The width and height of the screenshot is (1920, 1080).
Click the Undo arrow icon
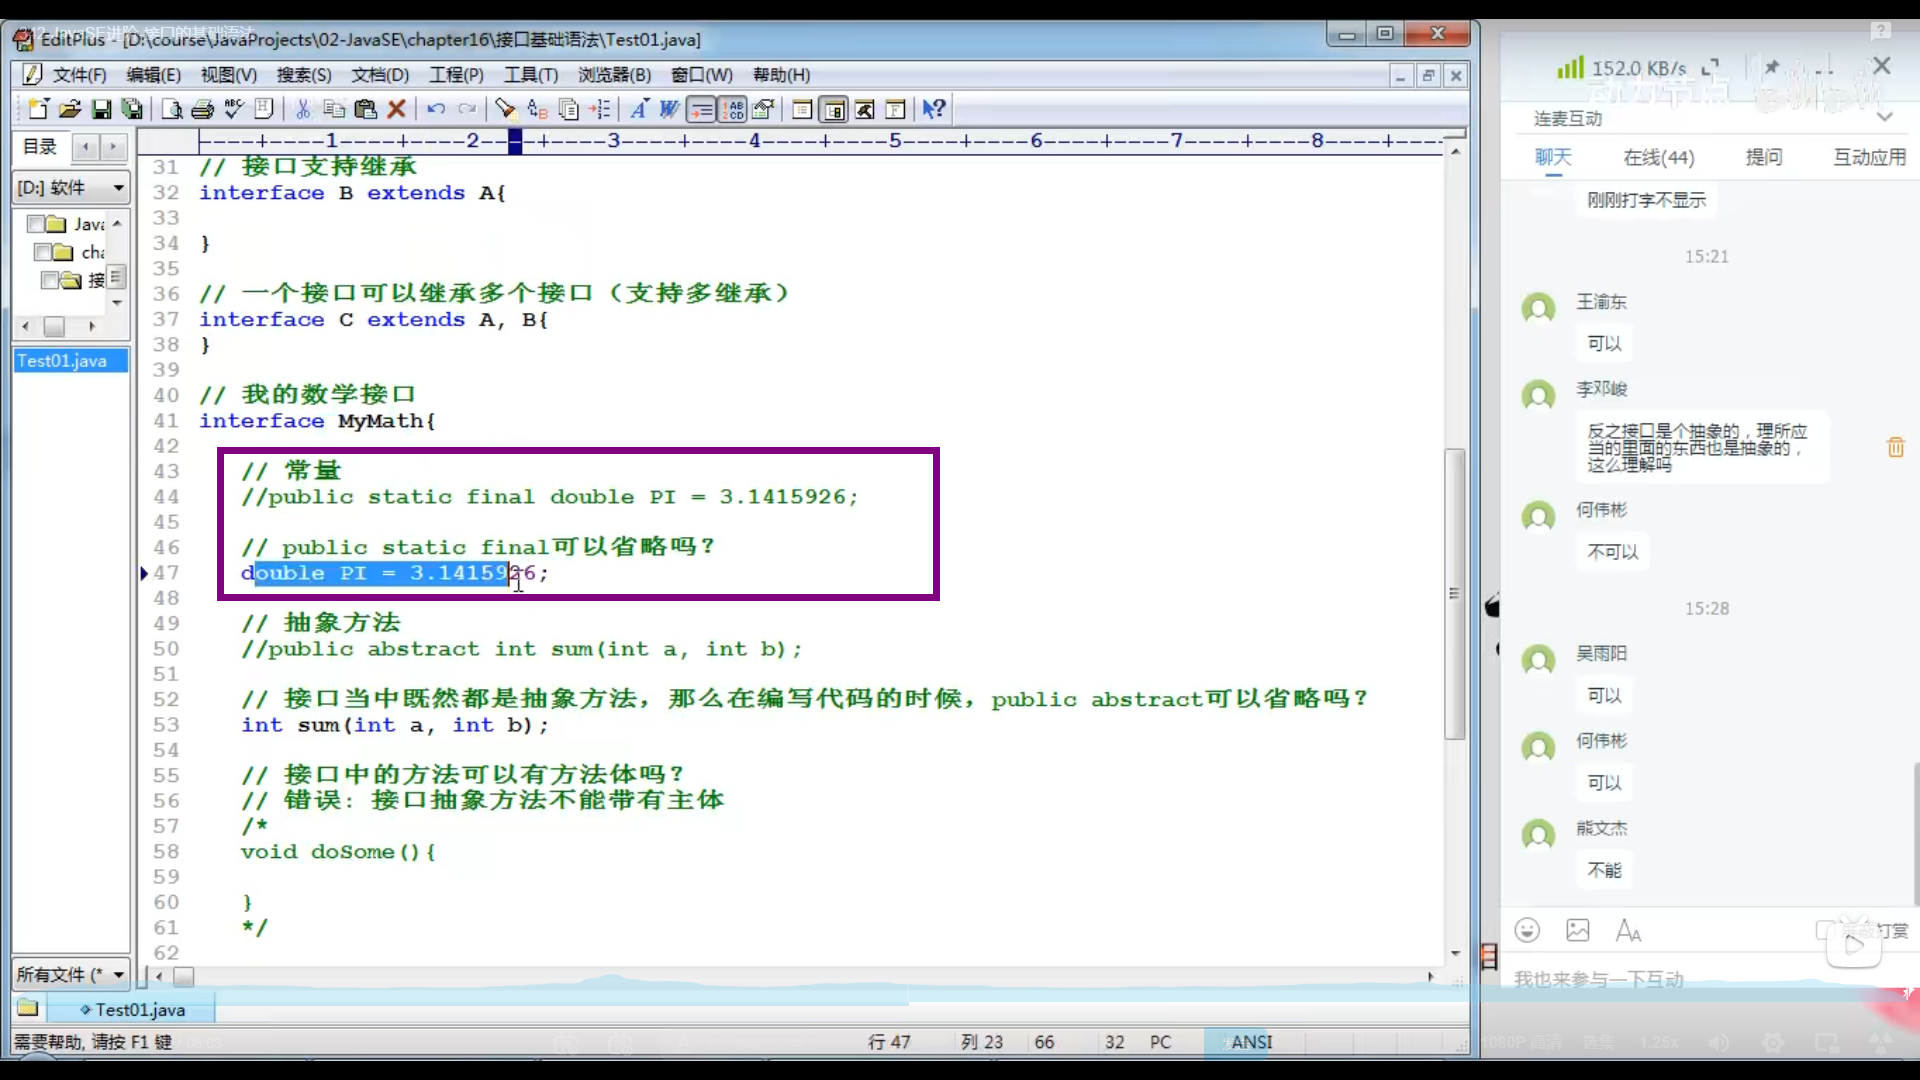point(436,109)
